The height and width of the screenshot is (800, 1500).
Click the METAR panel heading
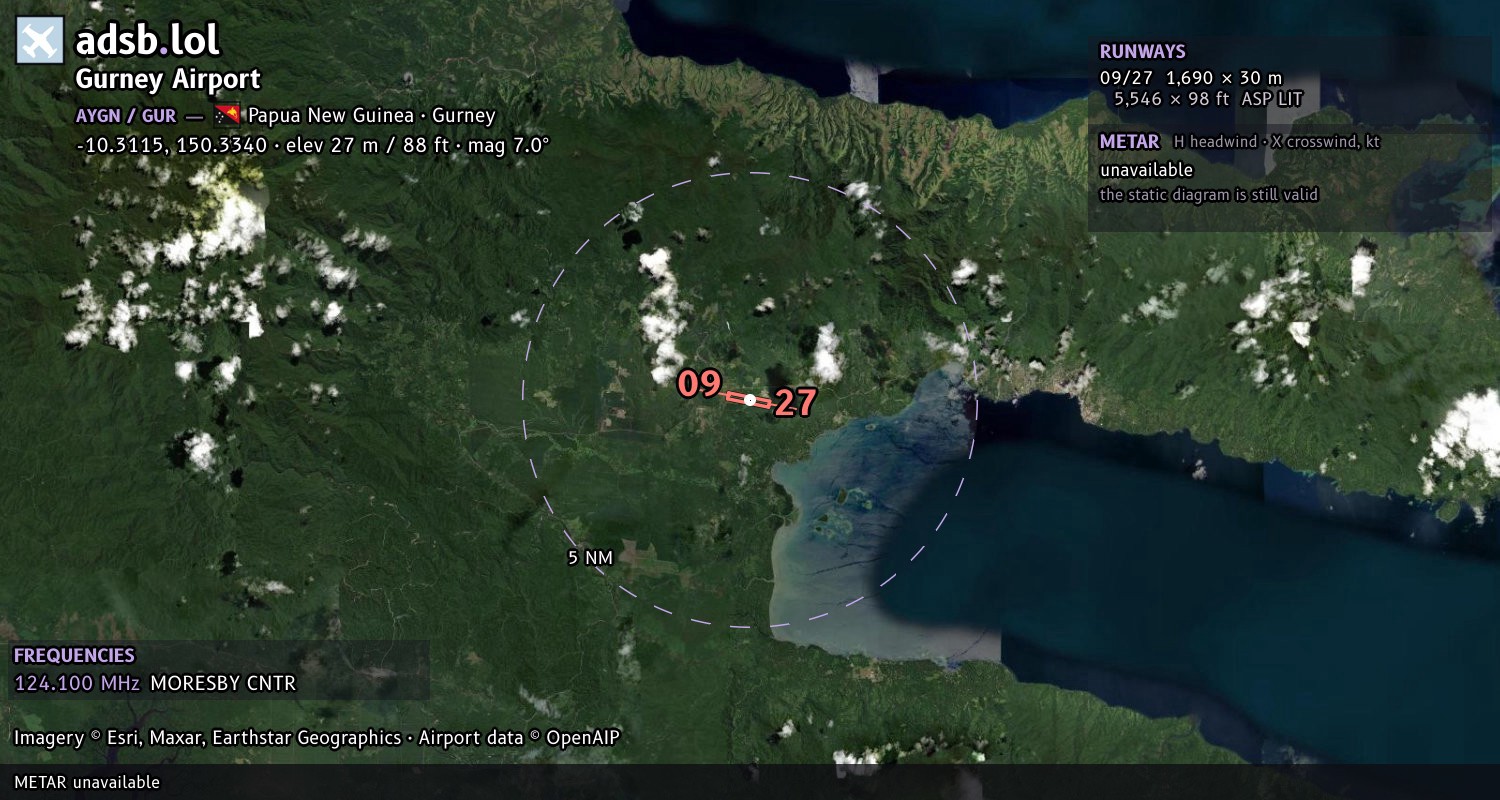click(1130, 142)
